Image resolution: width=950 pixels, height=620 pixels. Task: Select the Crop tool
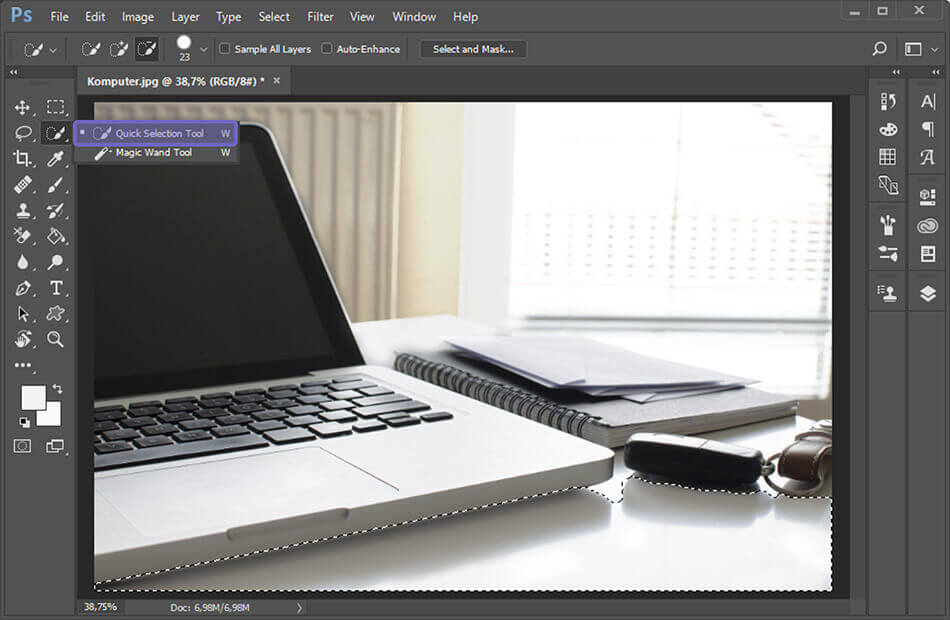point(22,158)
